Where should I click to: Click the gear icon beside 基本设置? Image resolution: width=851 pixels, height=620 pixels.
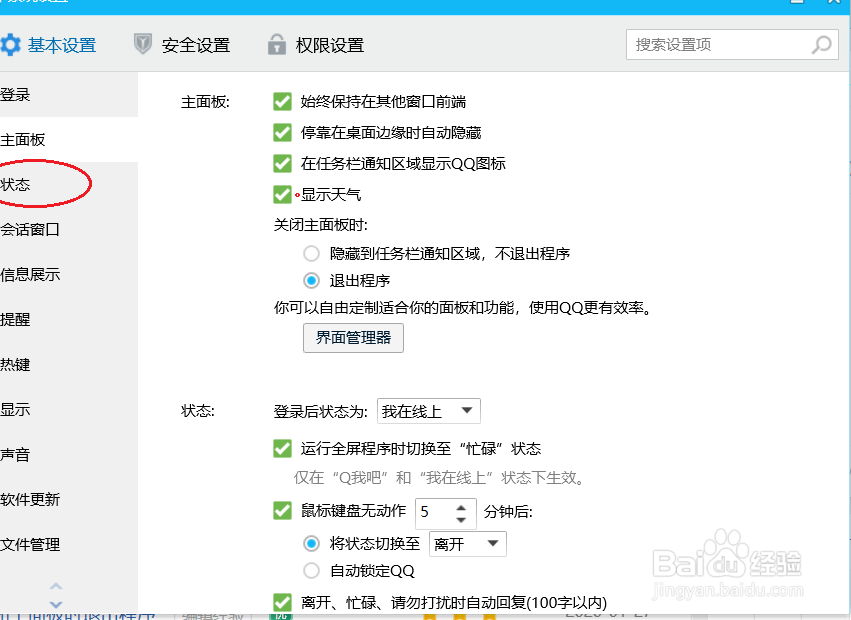(x=11, y=44)
